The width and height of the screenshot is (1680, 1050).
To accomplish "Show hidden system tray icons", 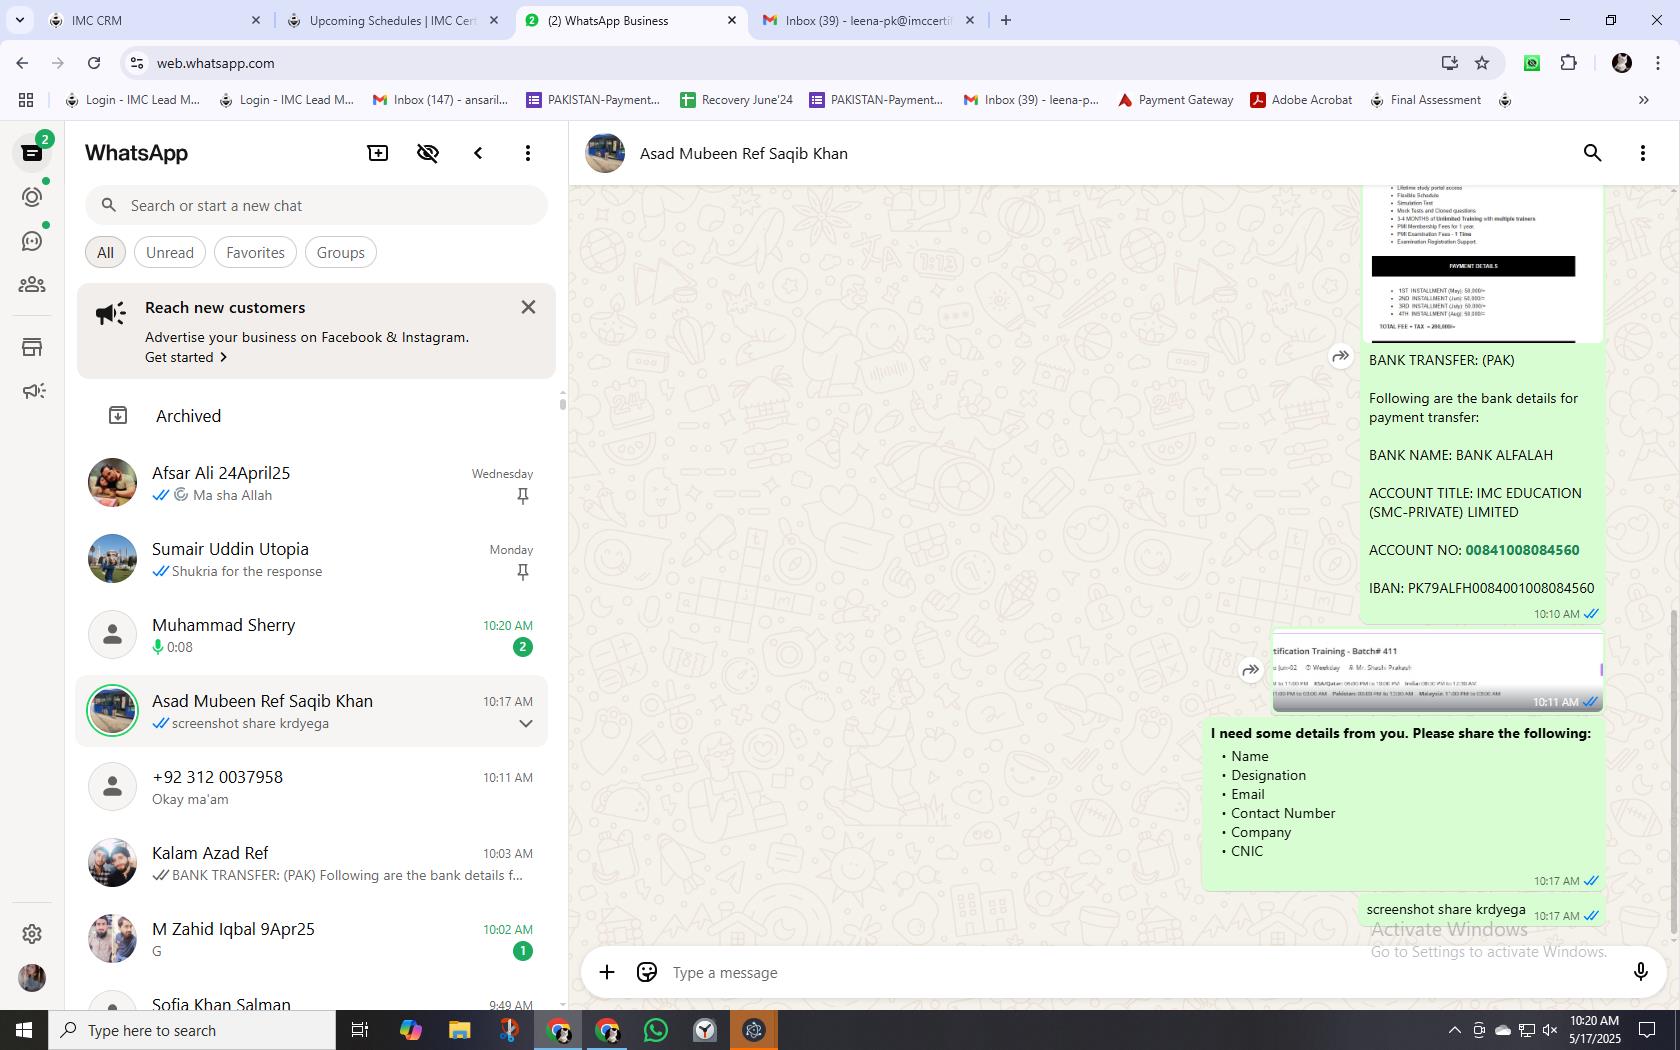I will 1455,1030.
